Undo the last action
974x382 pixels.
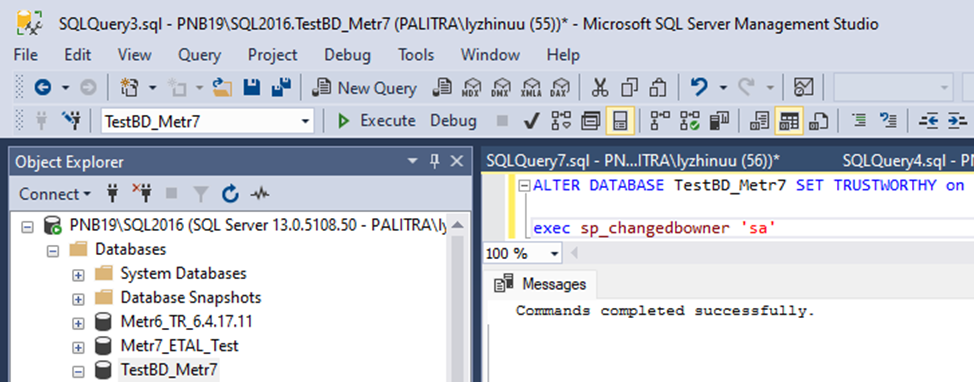pos(699,88)
